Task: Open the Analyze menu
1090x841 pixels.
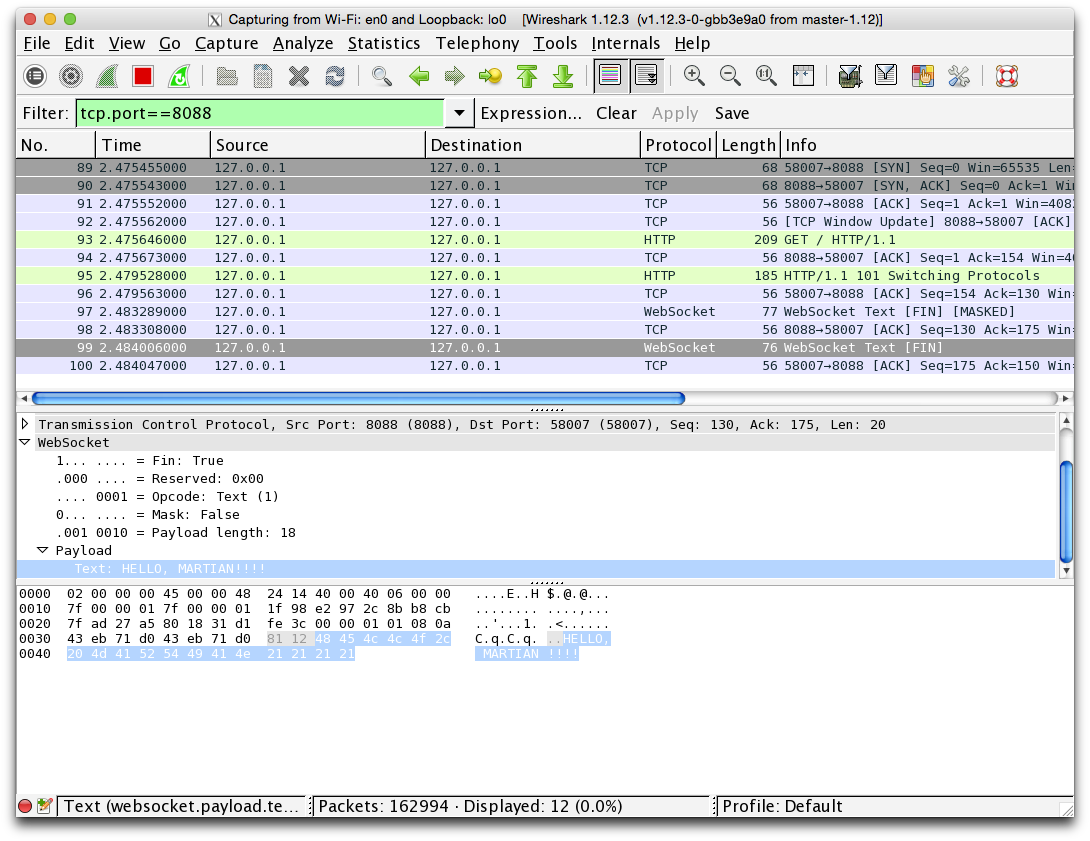Action: [303, 43]
